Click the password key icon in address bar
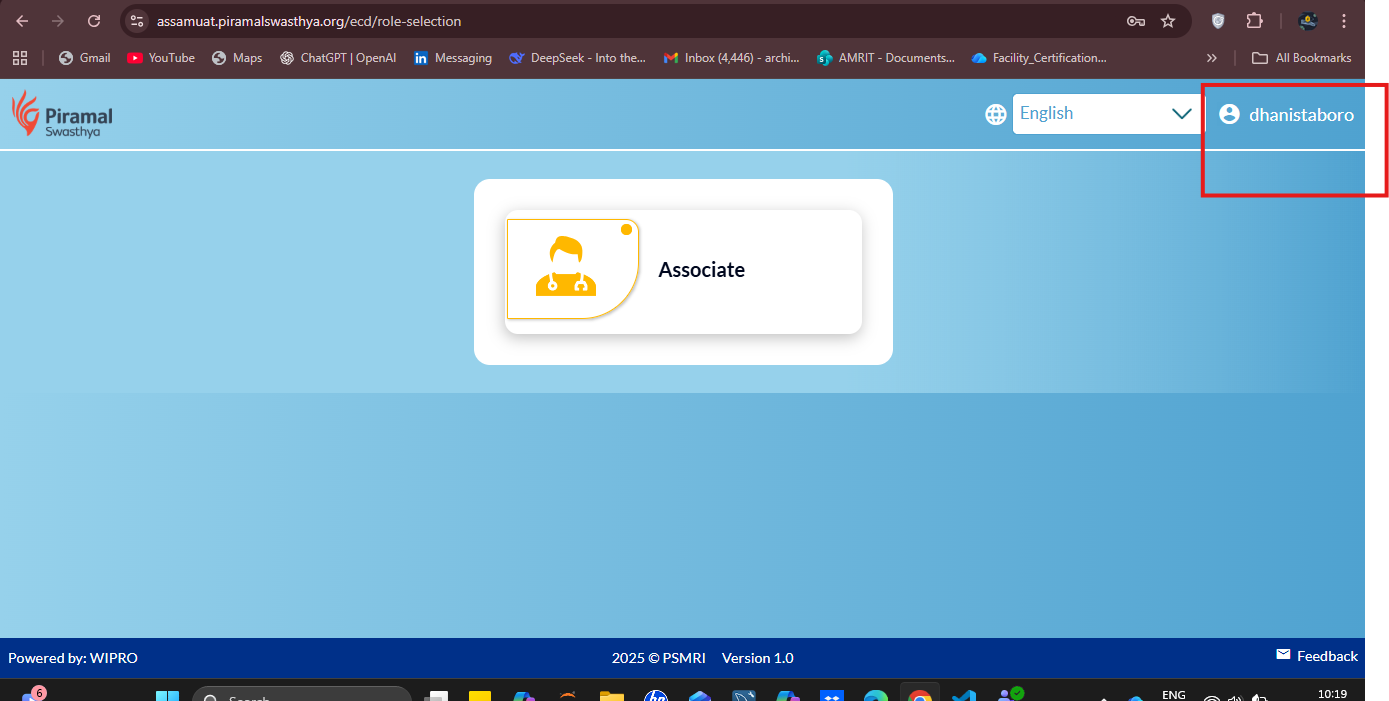The height and width of the screenshot is (701, 1389). click(1135, 21)
